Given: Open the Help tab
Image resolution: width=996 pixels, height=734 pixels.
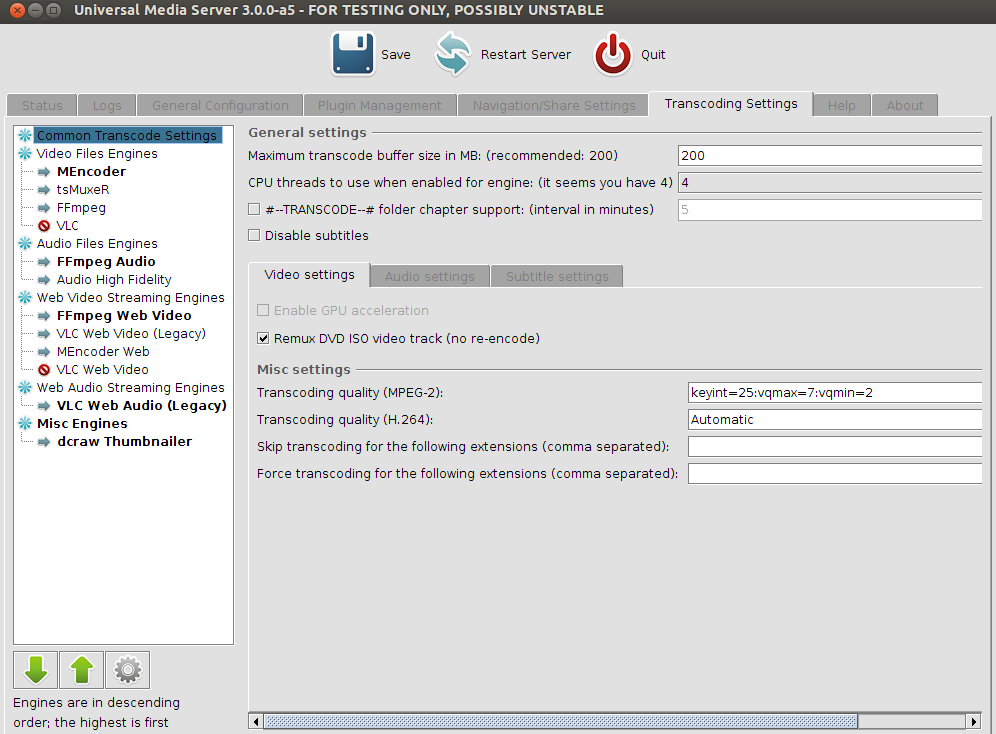Looking at the screenshot, I should point(841,105).
